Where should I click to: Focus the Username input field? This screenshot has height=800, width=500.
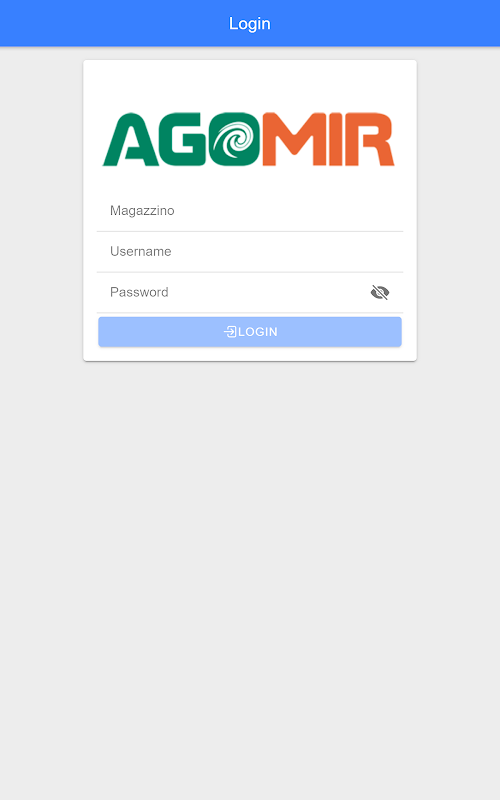click(250, 252)
